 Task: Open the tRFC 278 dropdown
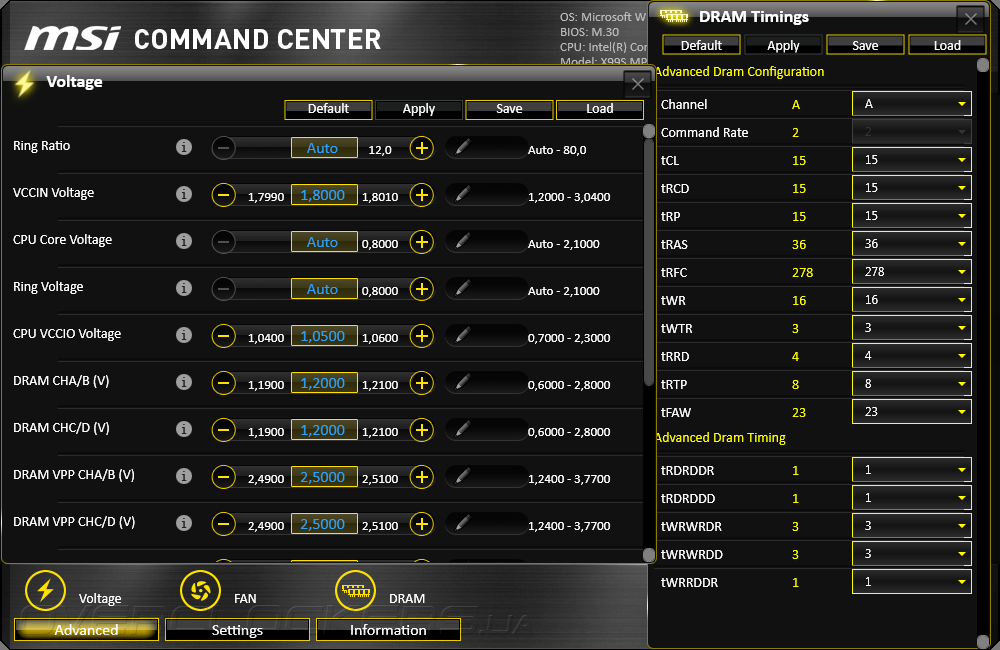point(911,272)
